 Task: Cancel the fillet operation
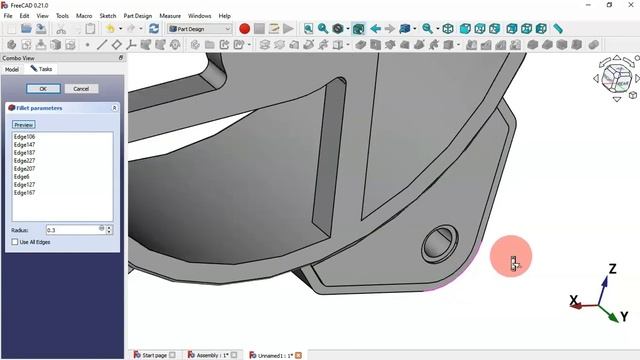(81, 89)
